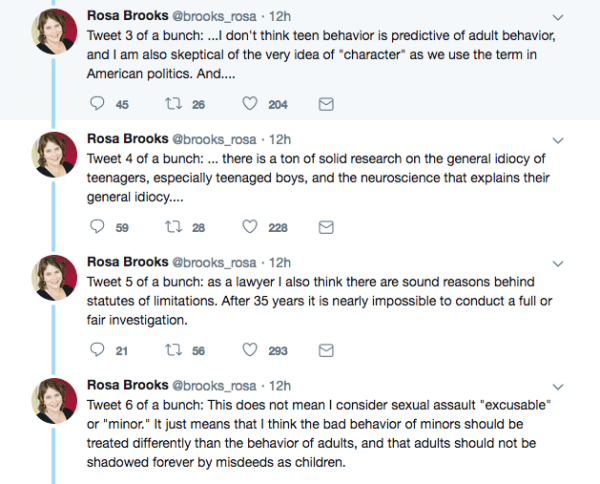Reply to Tweet 5 about statutes of limitations

97,350
